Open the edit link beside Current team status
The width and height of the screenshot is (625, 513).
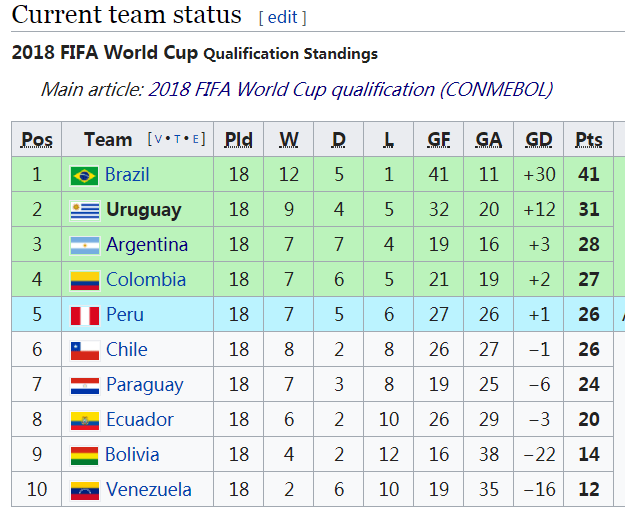point(282,18)
